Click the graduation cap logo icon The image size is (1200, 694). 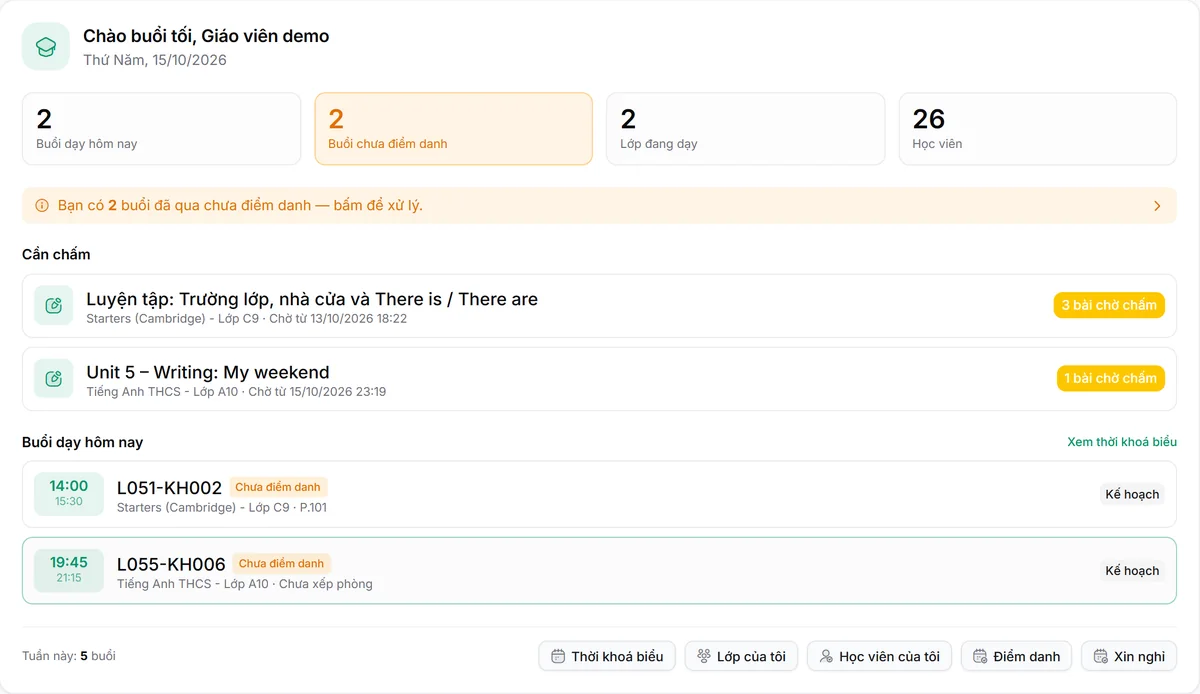tap(46, 46)
